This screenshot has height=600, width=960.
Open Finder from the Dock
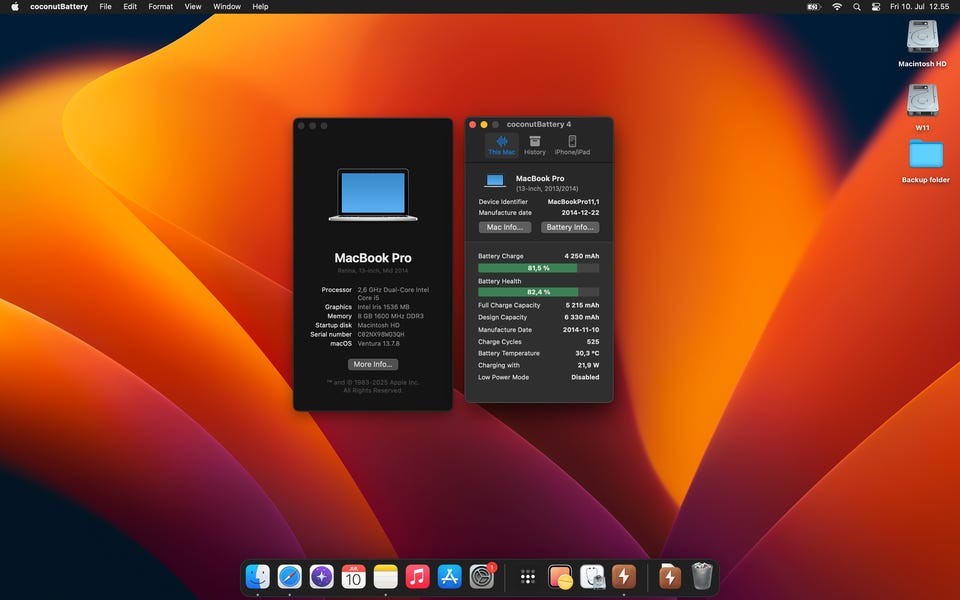pos(258,577)
